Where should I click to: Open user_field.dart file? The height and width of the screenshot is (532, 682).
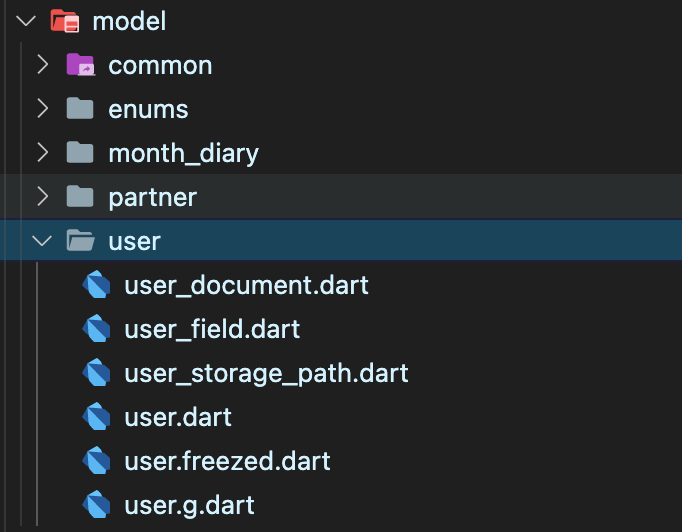212,329
